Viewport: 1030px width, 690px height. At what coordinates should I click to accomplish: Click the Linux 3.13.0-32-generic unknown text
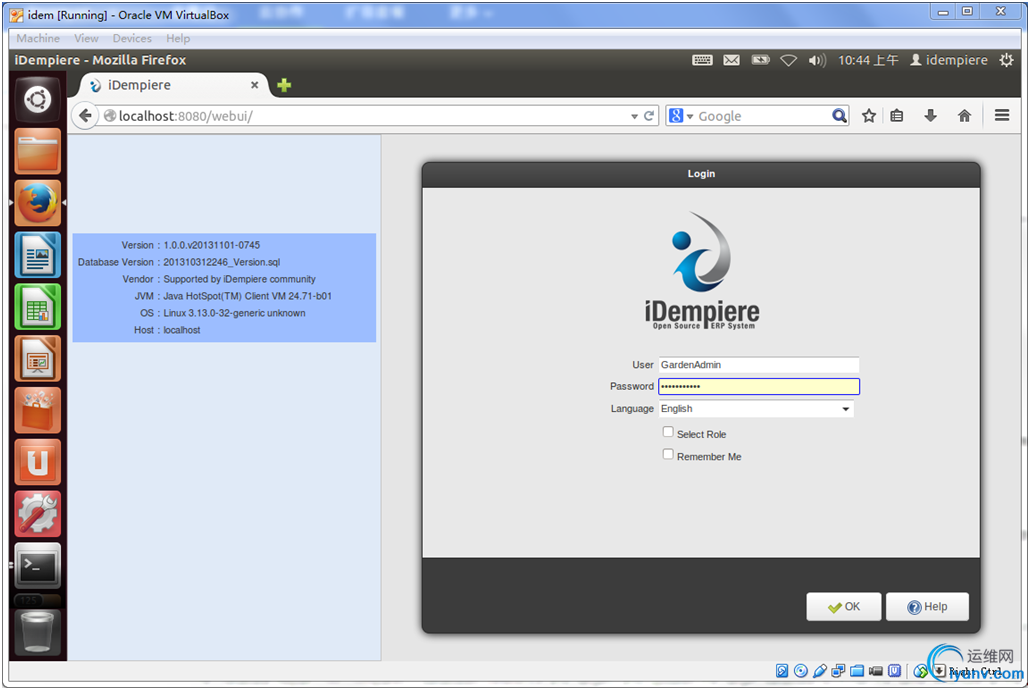click(234, 313)
